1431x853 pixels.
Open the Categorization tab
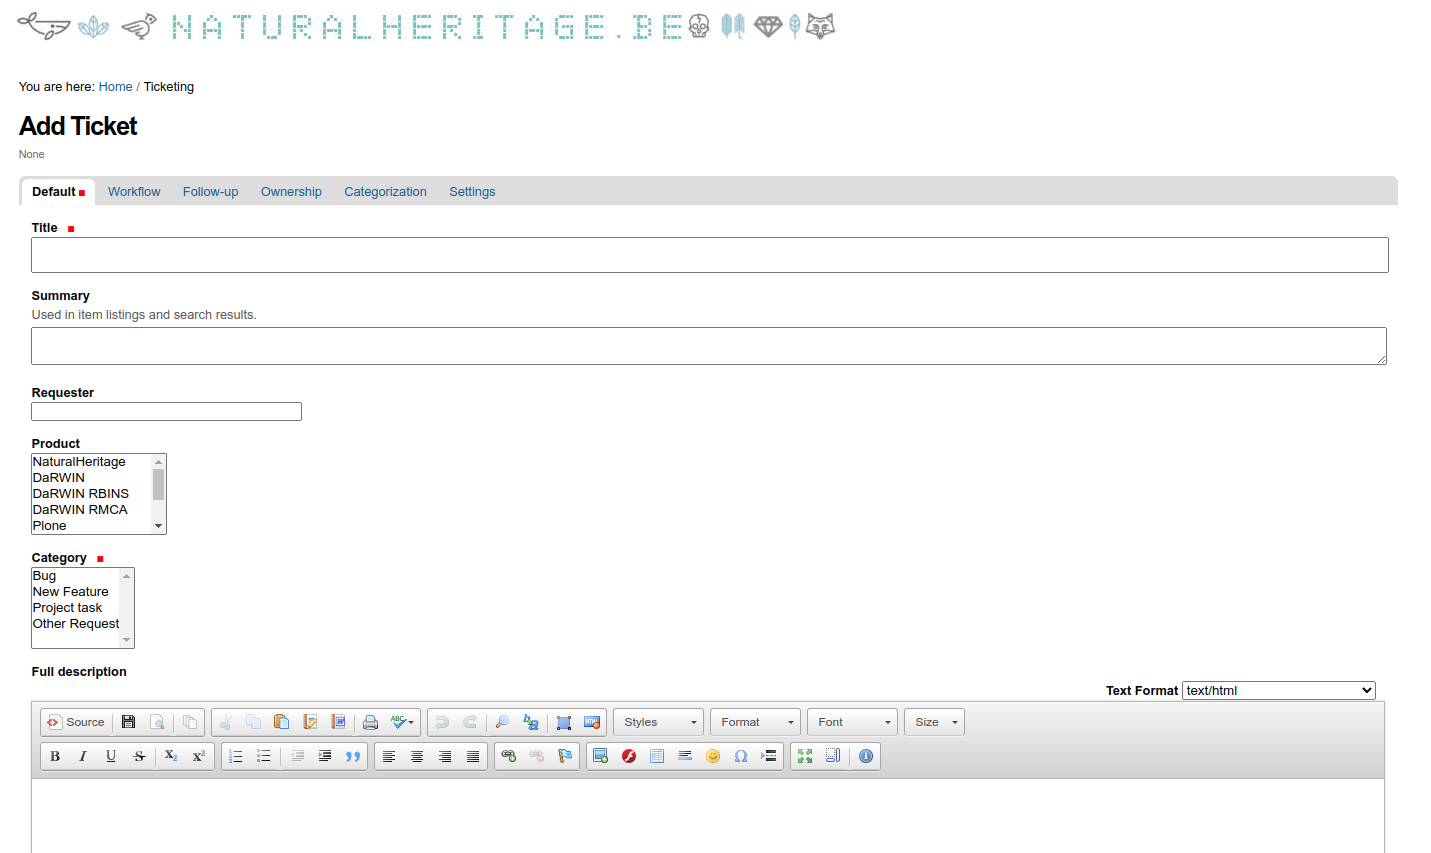click(385, 192)
